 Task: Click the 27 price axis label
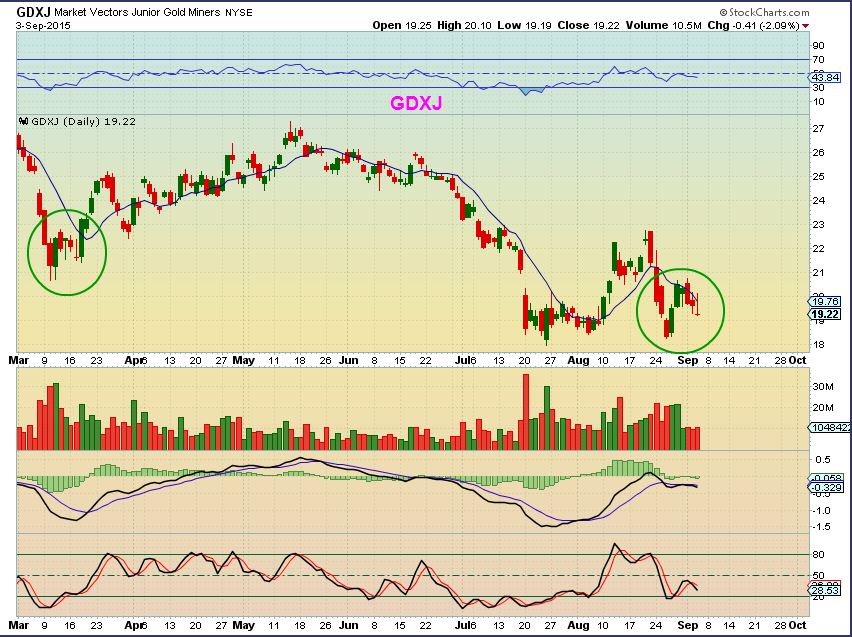click(818, 129)
